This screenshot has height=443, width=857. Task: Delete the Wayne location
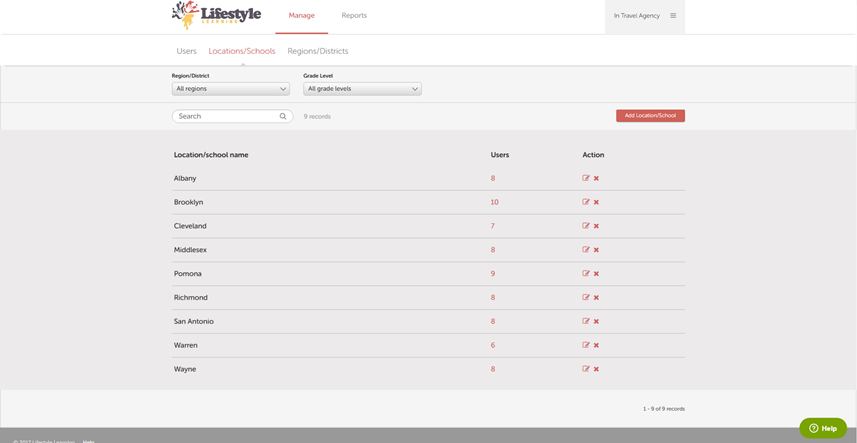(596, 369)
